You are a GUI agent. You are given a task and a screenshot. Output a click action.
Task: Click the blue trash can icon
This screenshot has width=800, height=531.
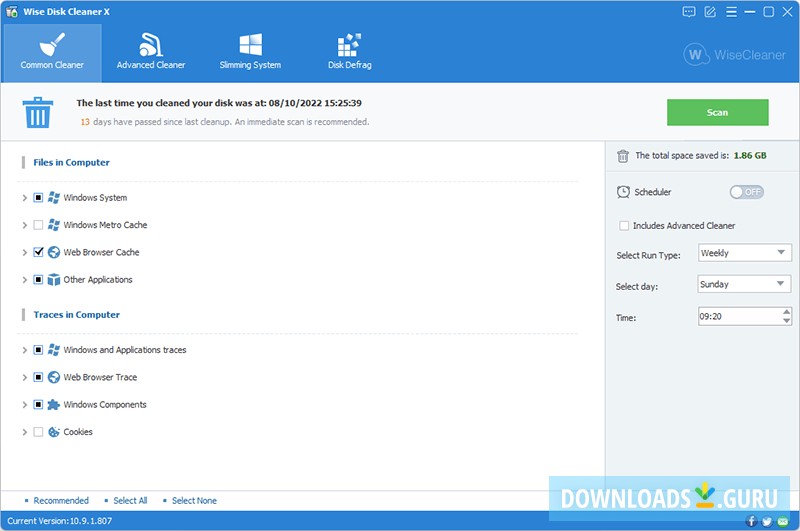click(x=38, y=112)
